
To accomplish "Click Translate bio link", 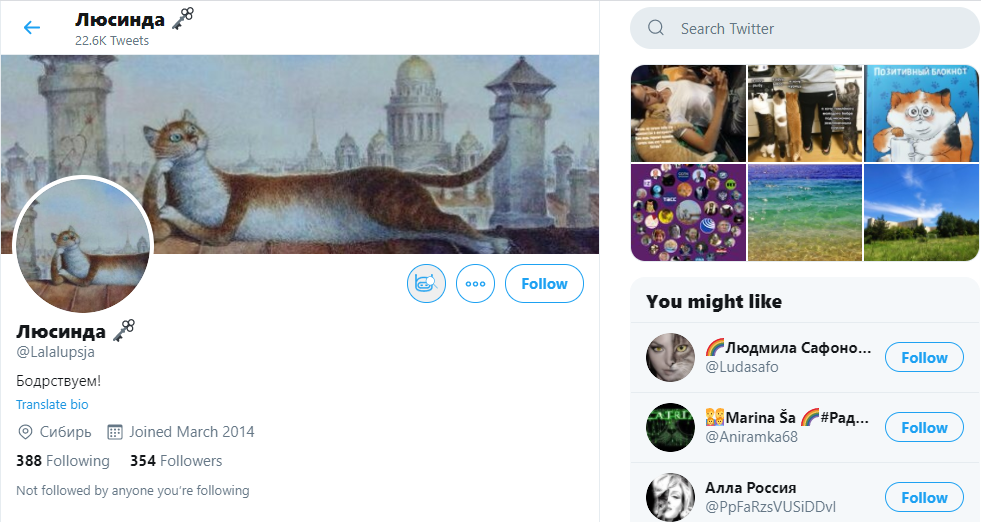I will pos(52,405).
